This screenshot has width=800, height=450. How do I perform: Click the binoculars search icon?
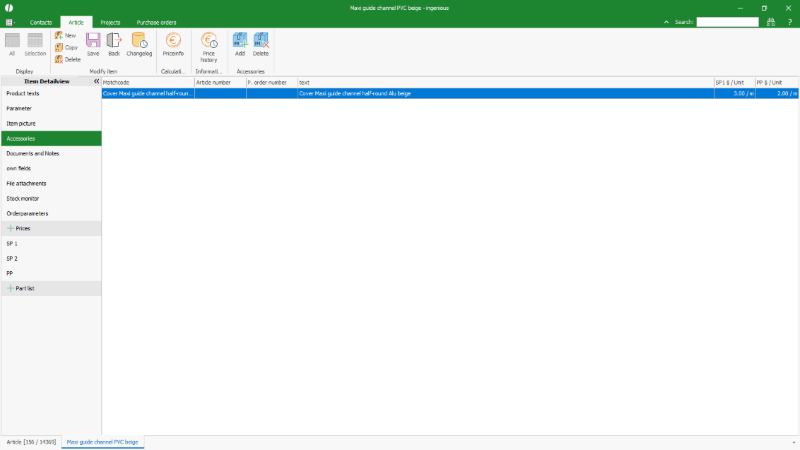point(773,21)
